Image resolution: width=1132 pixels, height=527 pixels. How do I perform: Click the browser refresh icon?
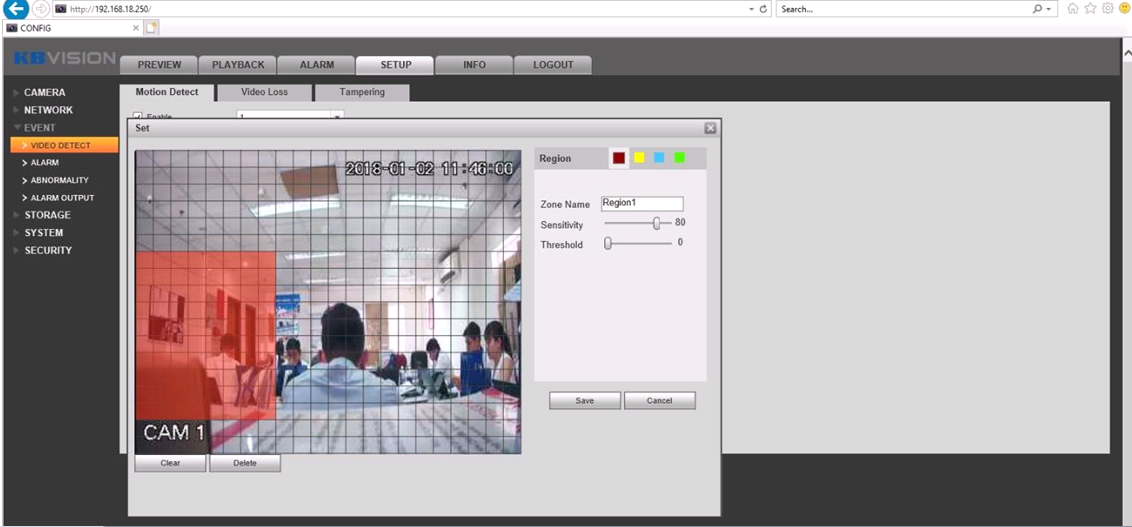[x=764, y=9]
